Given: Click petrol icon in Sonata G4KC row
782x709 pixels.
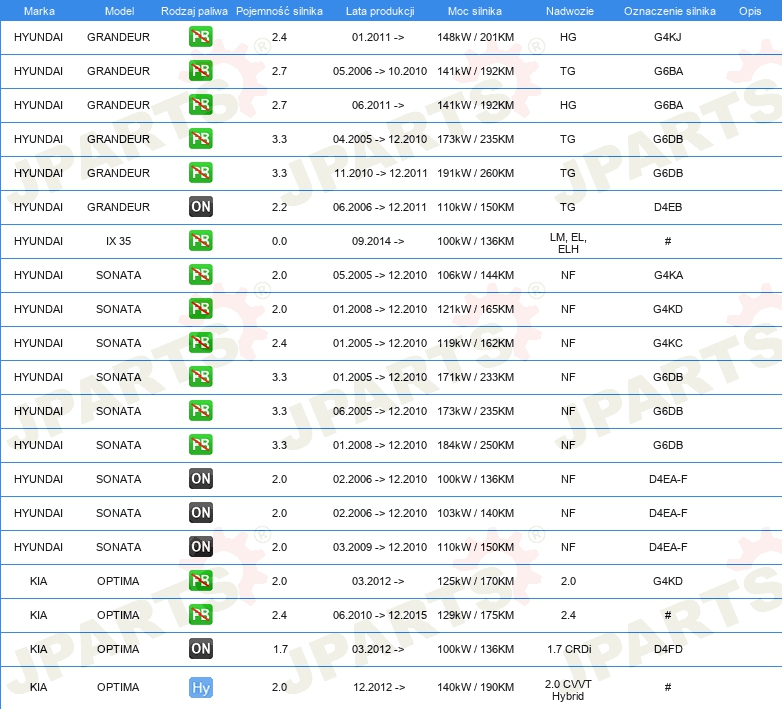Looking at the screenshot, I should (200, 343).
